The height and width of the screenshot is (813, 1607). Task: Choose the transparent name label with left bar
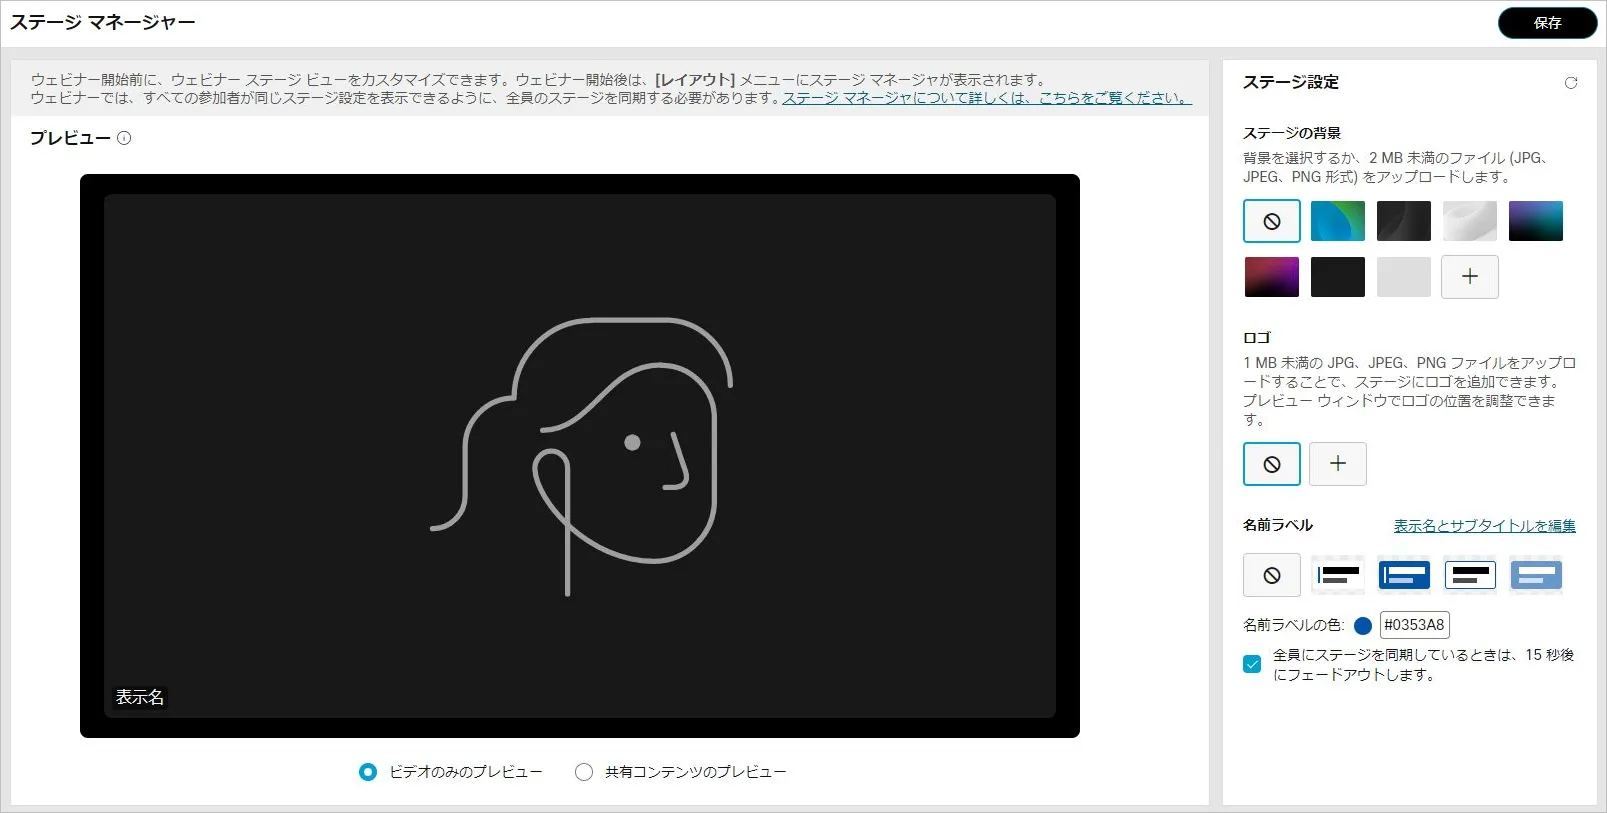click(1337, 575)
